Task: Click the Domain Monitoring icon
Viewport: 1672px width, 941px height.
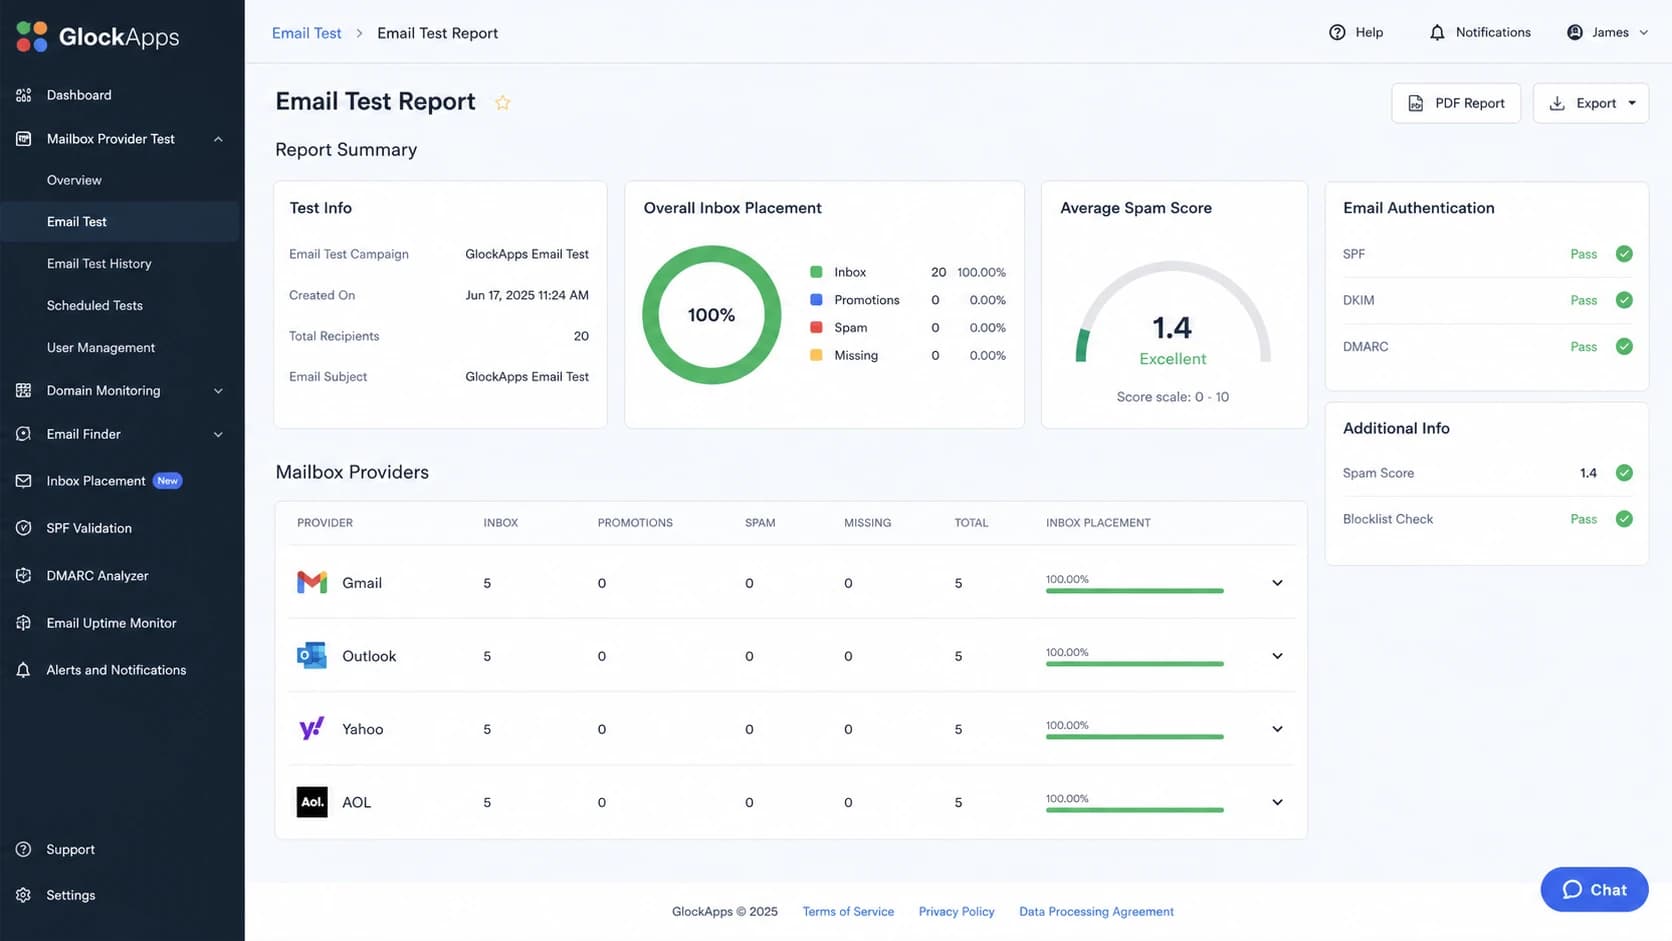Action: click(x=24, y=391)
